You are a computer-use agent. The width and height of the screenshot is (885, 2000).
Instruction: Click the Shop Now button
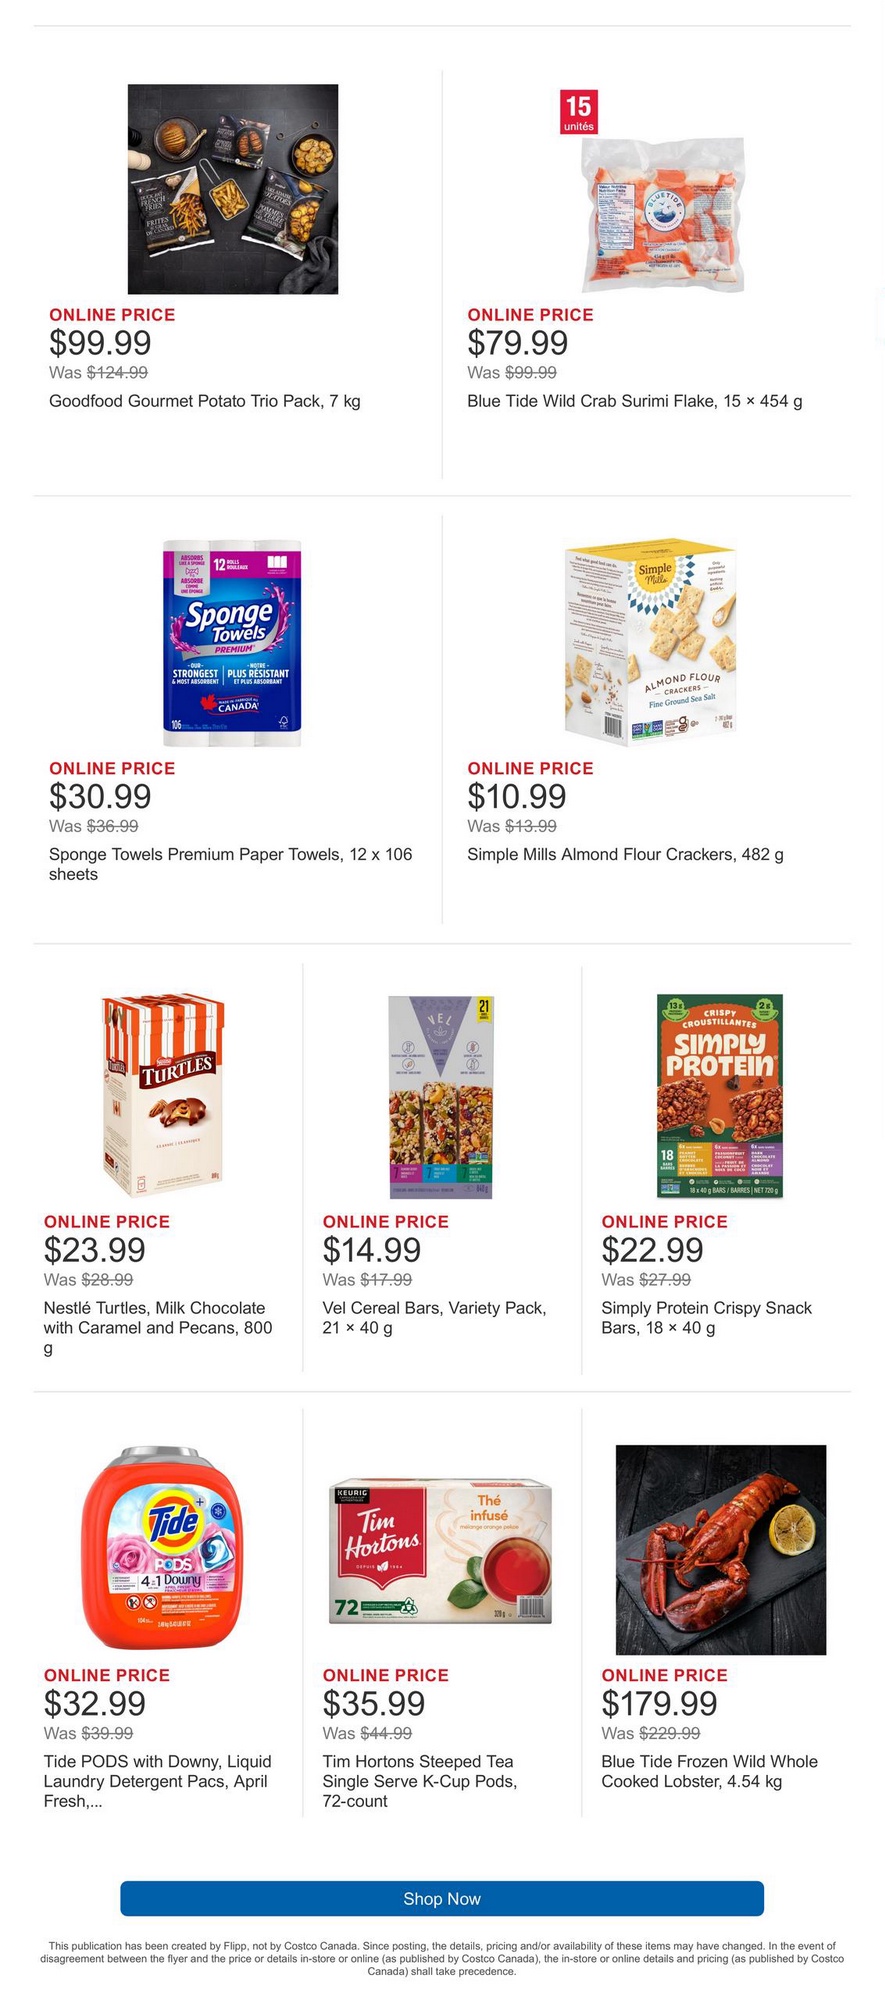click(442, 1898)
